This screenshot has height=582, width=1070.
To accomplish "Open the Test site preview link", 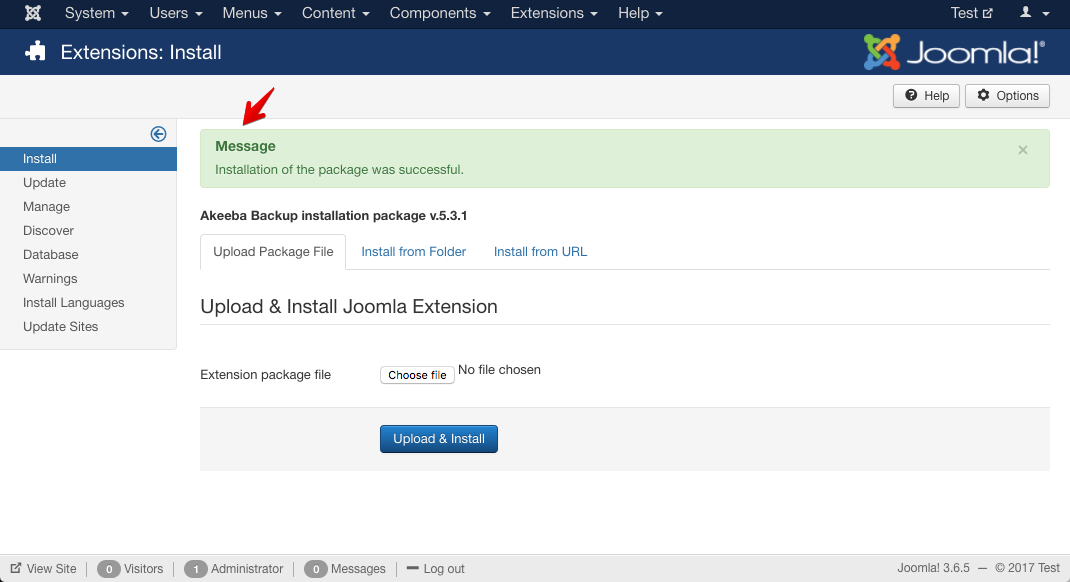I will coord(971,13).
